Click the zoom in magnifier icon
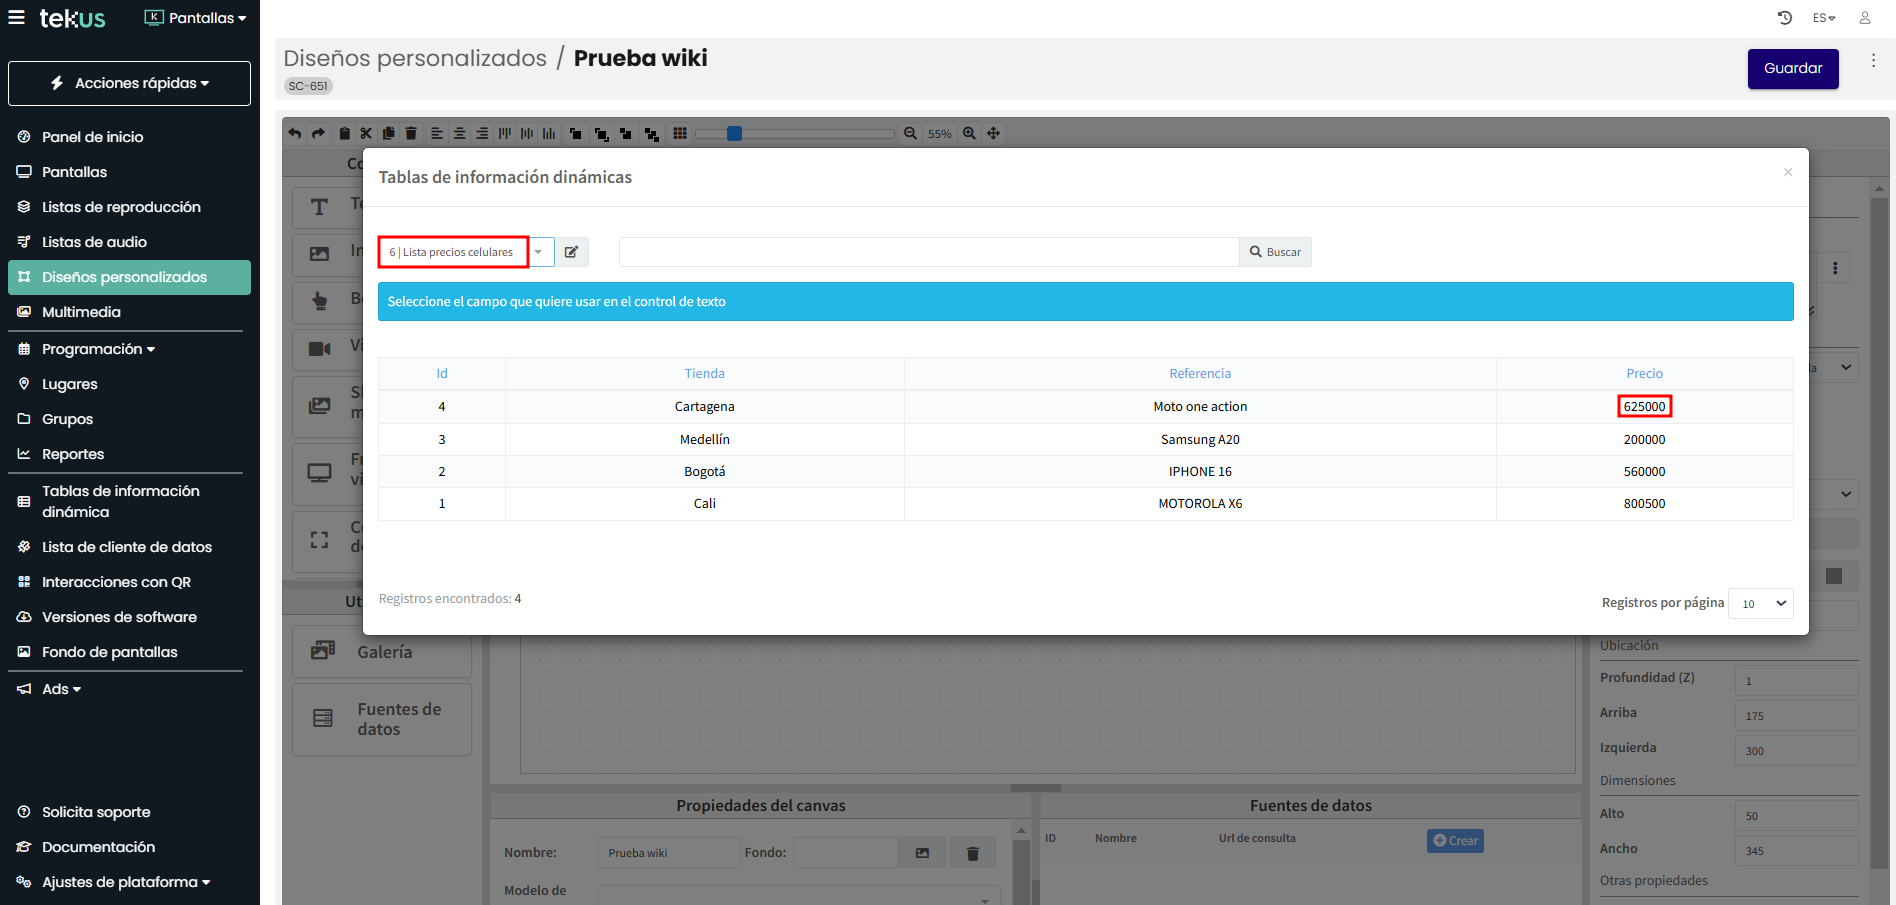The image size is (1896, 905). 969,133
